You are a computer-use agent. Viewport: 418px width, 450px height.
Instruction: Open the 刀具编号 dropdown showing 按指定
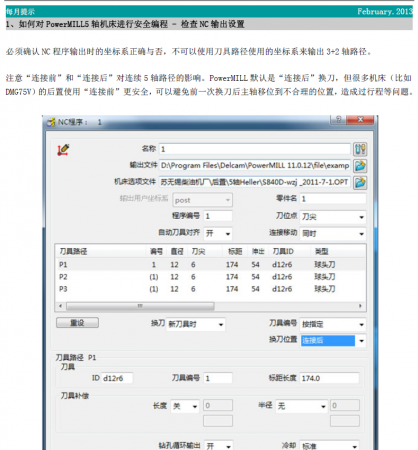[333, 324]
